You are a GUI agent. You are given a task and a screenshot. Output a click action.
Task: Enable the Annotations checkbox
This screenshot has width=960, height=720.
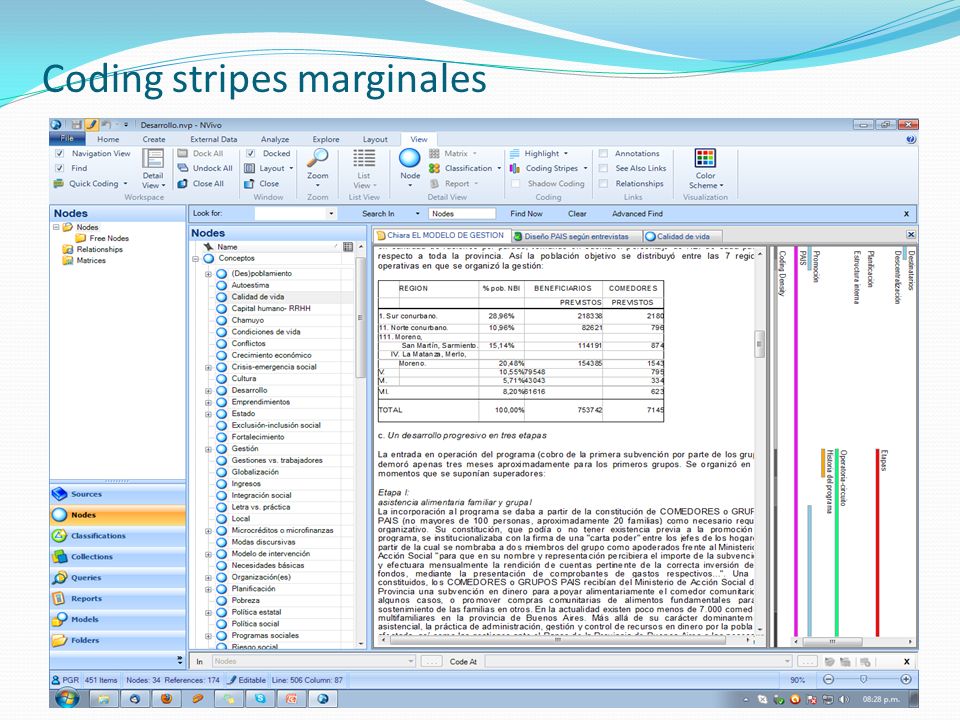(603, 153)
